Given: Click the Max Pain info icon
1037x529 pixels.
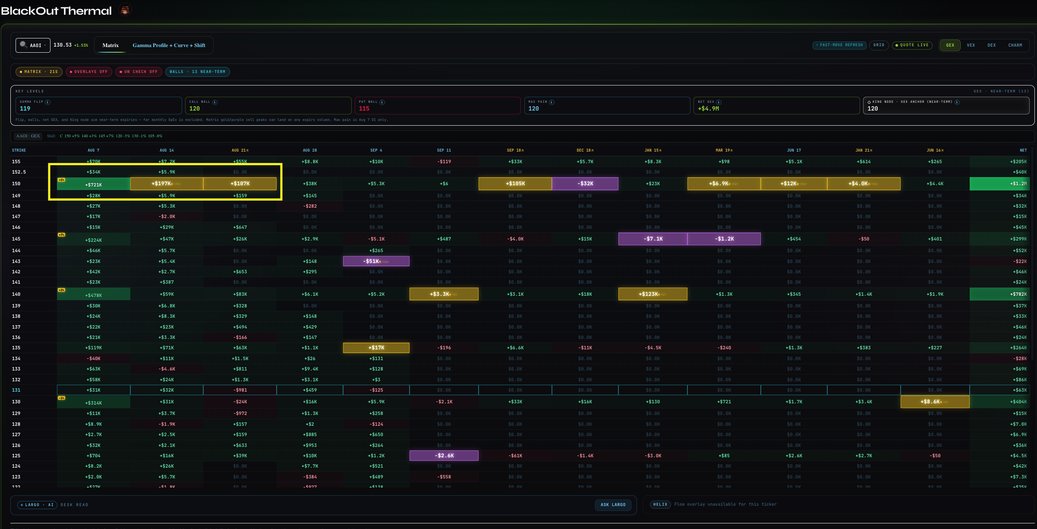Looking at the screenshot, I should point(552,102).
